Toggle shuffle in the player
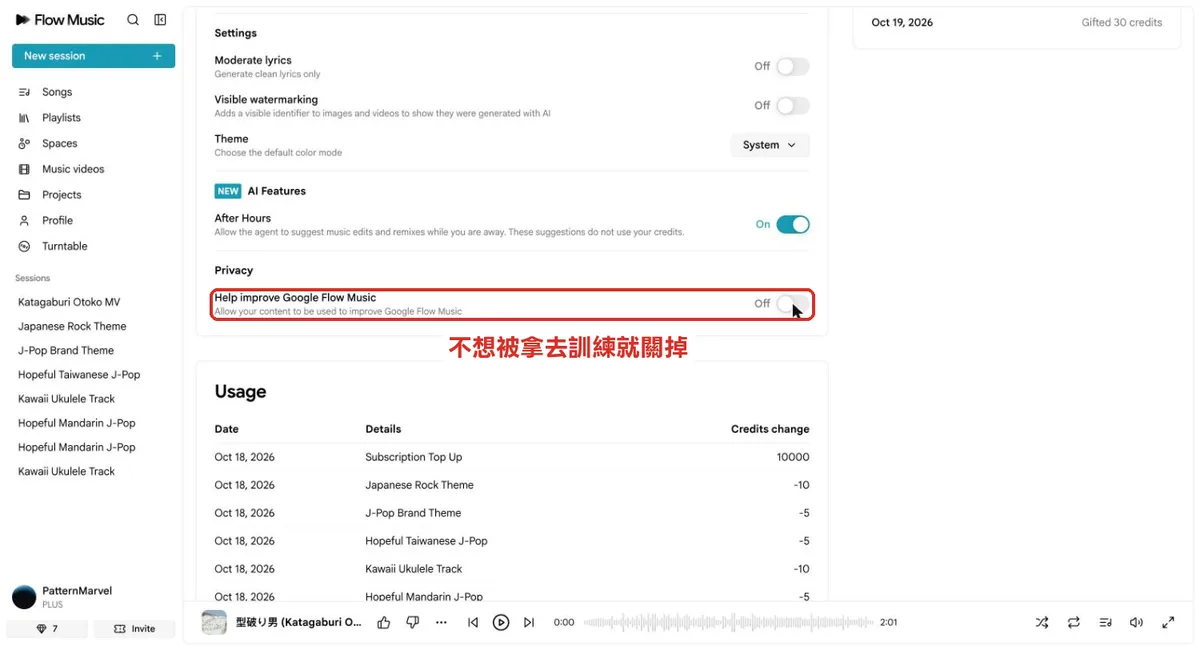 pos(1042,622)
